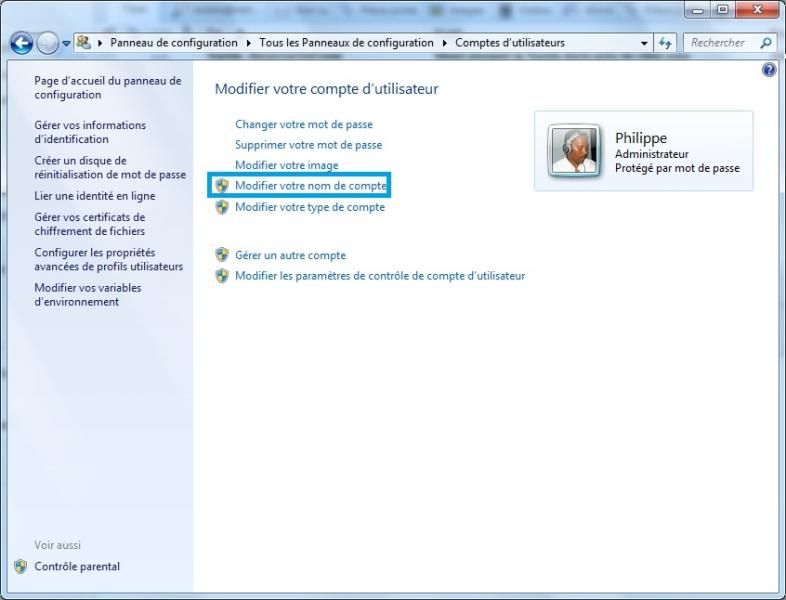Click Supprimer votre mot de passe link
This screenshot has height=600, width=786.
308,144
